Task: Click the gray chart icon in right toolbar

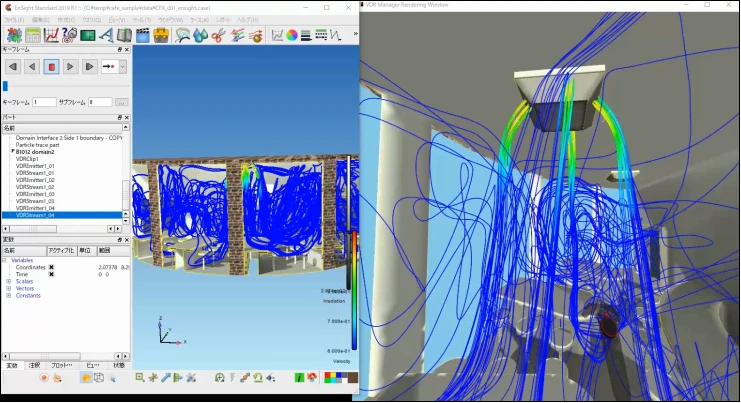Action: pyautogui.click(x=277, y=35)
